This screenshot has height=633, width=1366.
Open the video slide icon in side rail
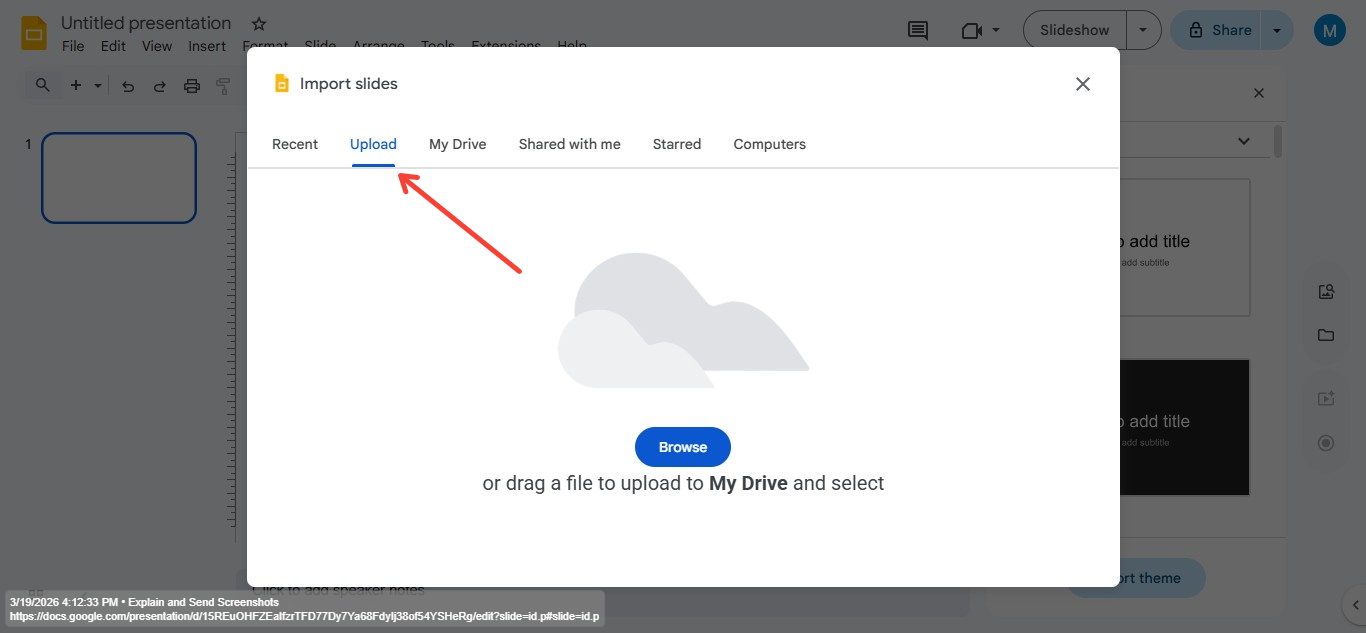coord(1326,399)
